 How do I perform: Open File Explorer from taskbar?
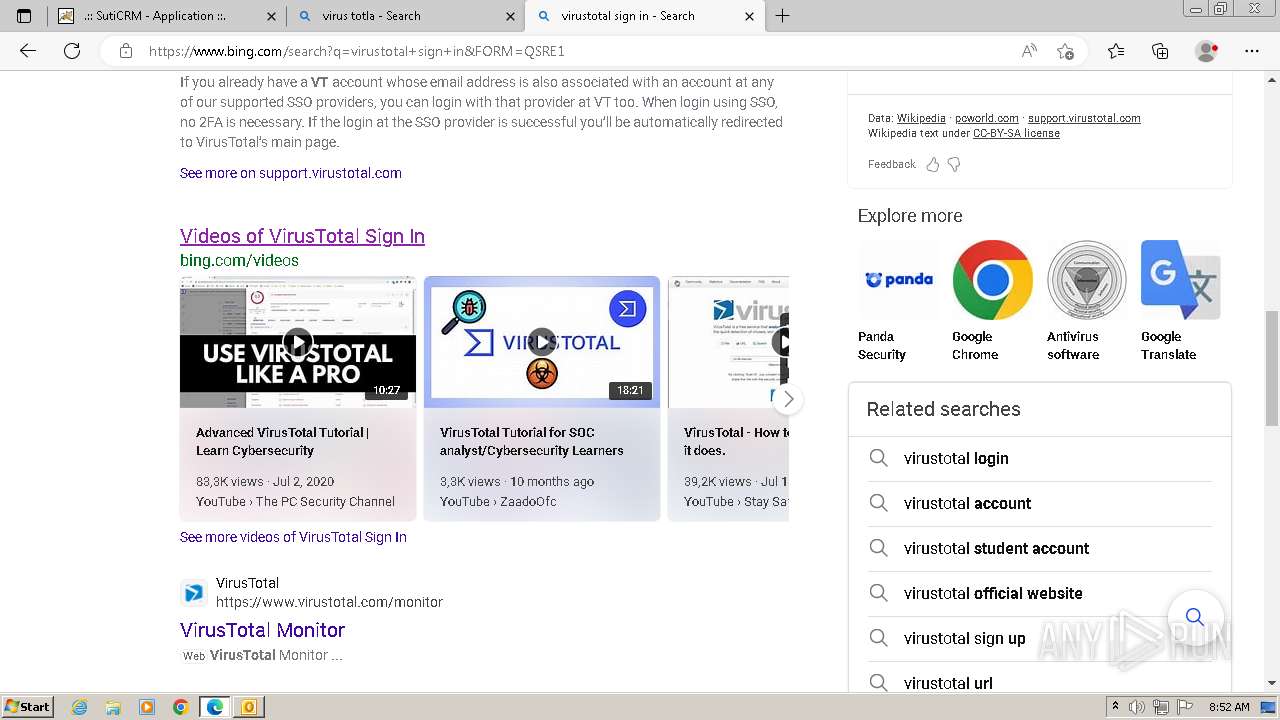point(113,707)
